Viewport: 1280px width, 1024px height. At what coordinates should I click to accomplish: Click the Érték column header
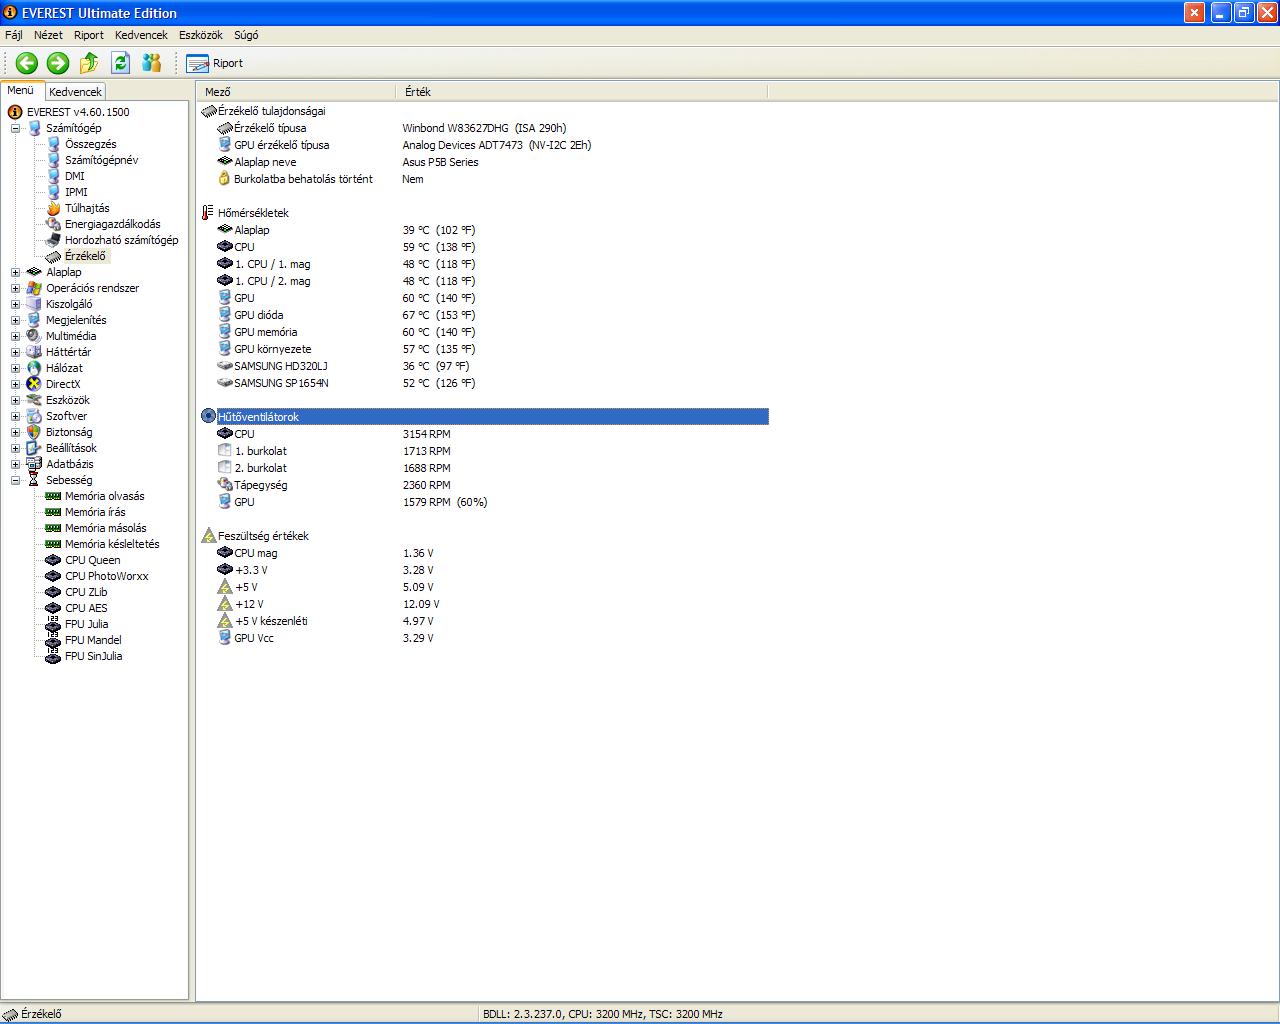[x=582, y=92]
